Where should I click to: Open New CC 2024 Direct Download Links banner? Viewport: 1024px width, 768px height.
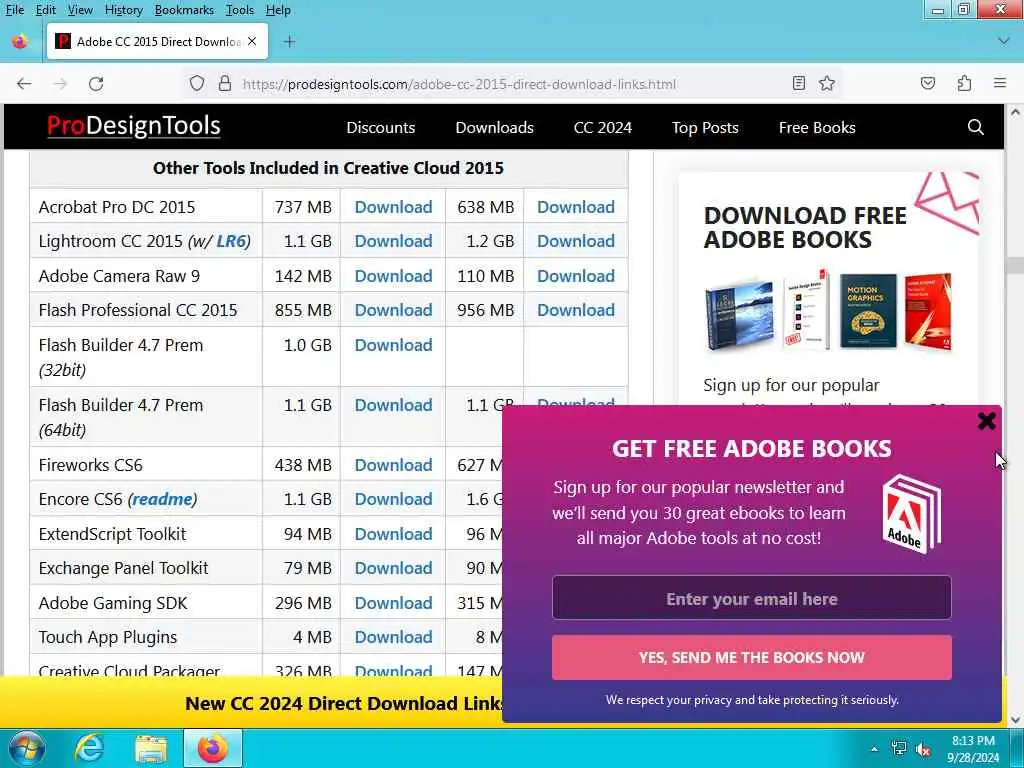[343, 703]
